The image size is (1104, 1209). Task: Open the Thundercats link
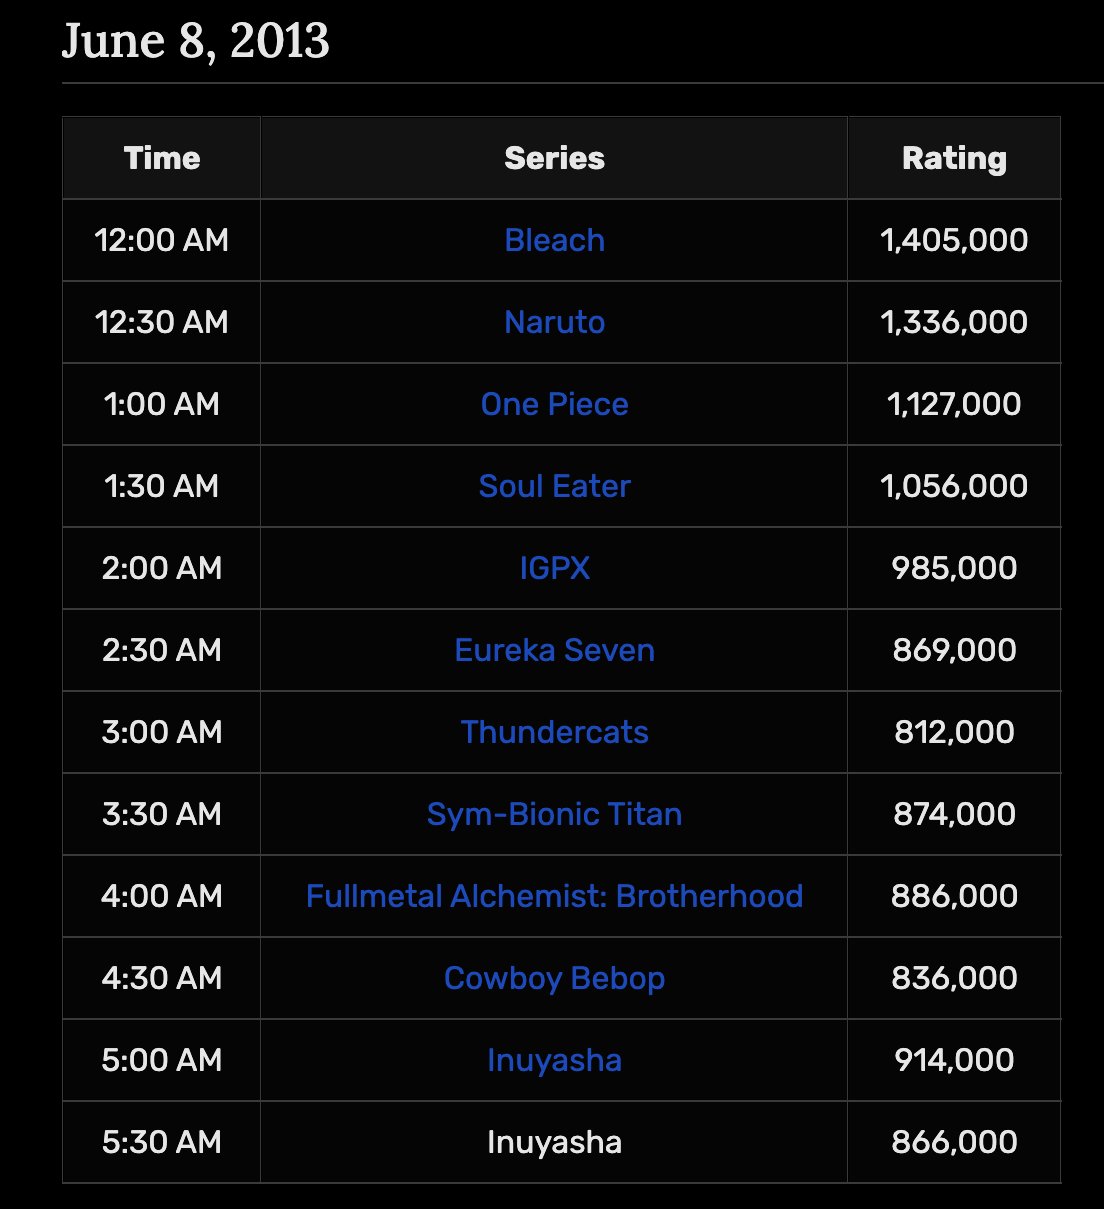tap(554, 732)
